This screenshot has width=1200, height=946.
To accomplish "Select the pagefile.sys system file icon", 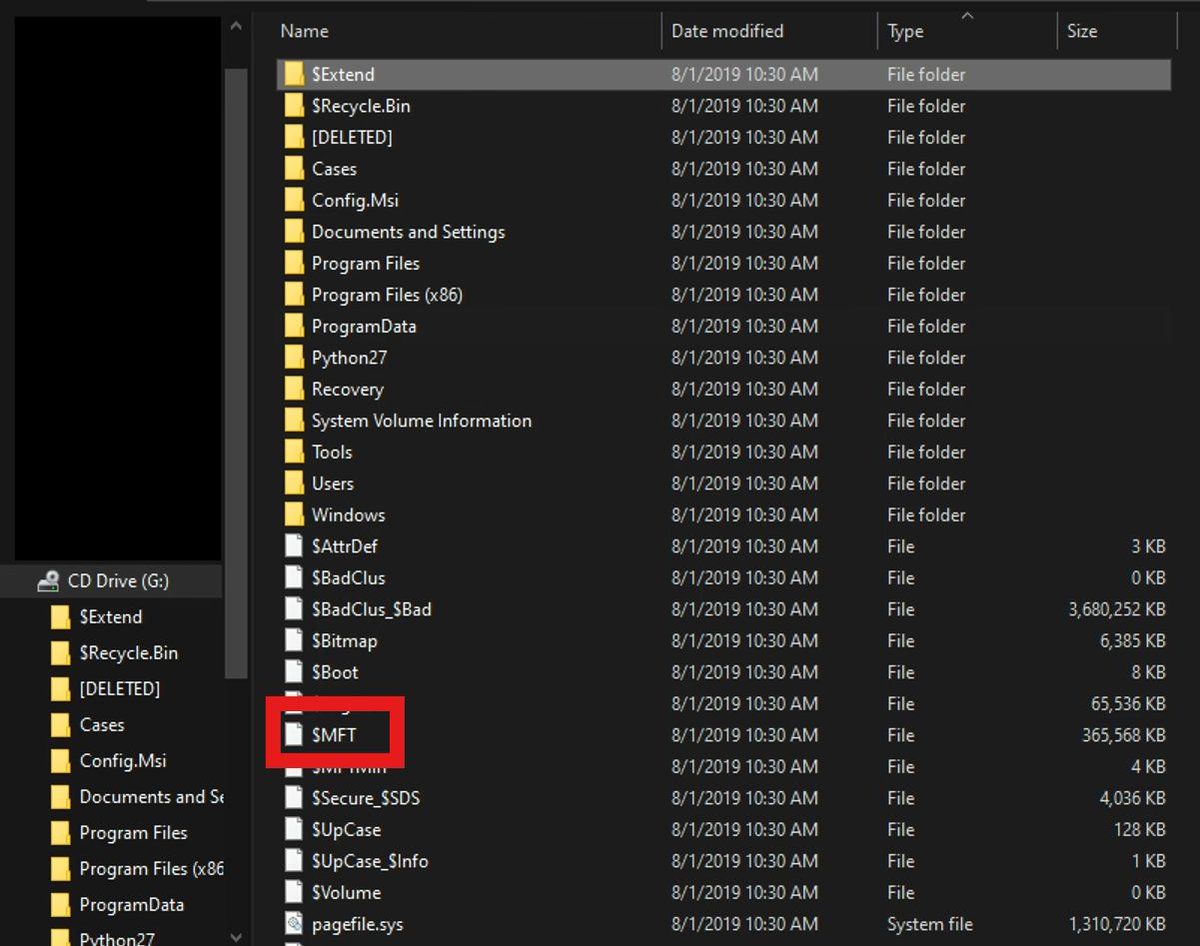I will [293, 924].
